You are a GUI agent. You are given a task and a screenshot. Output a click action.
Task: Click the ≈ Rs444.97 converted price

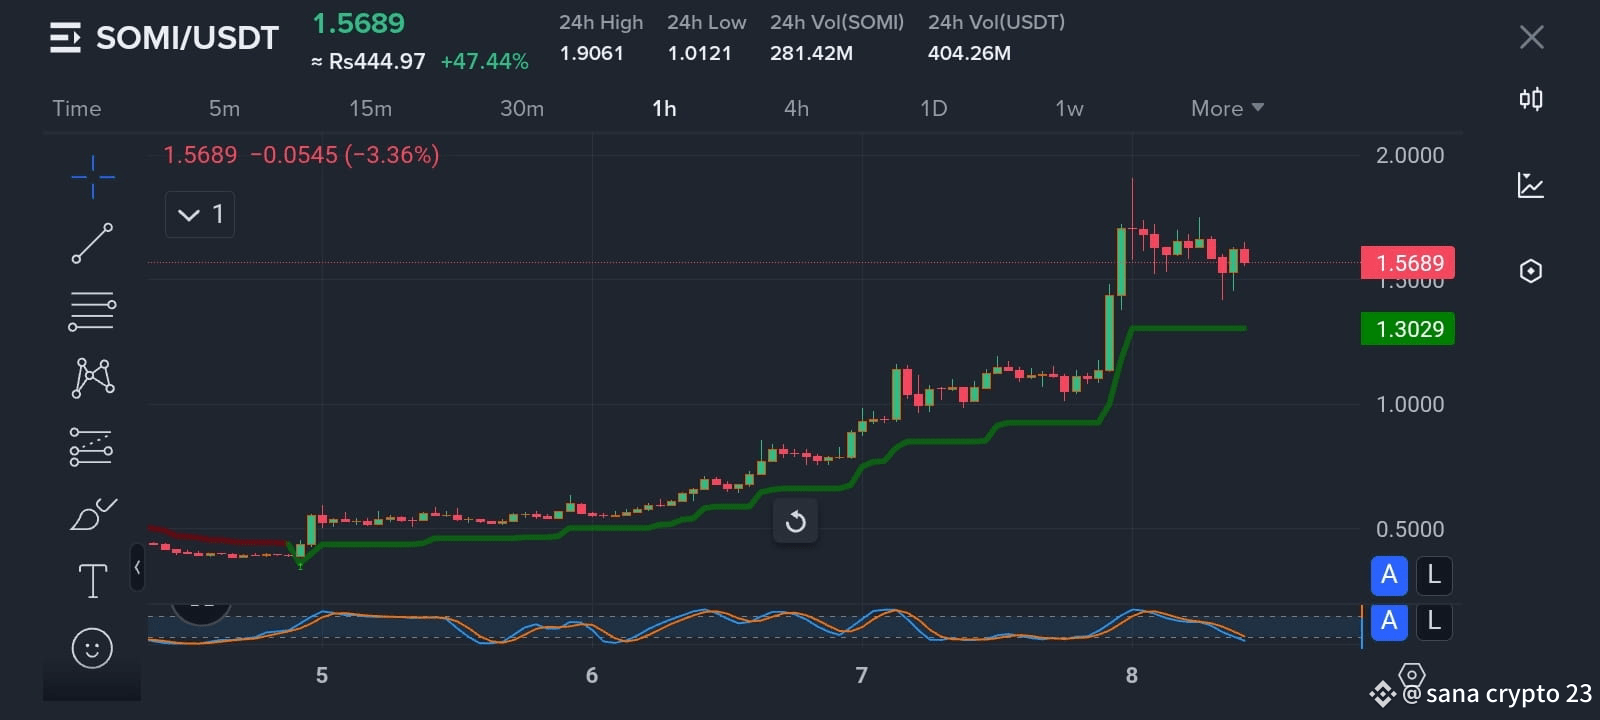(x=368, y=61)
